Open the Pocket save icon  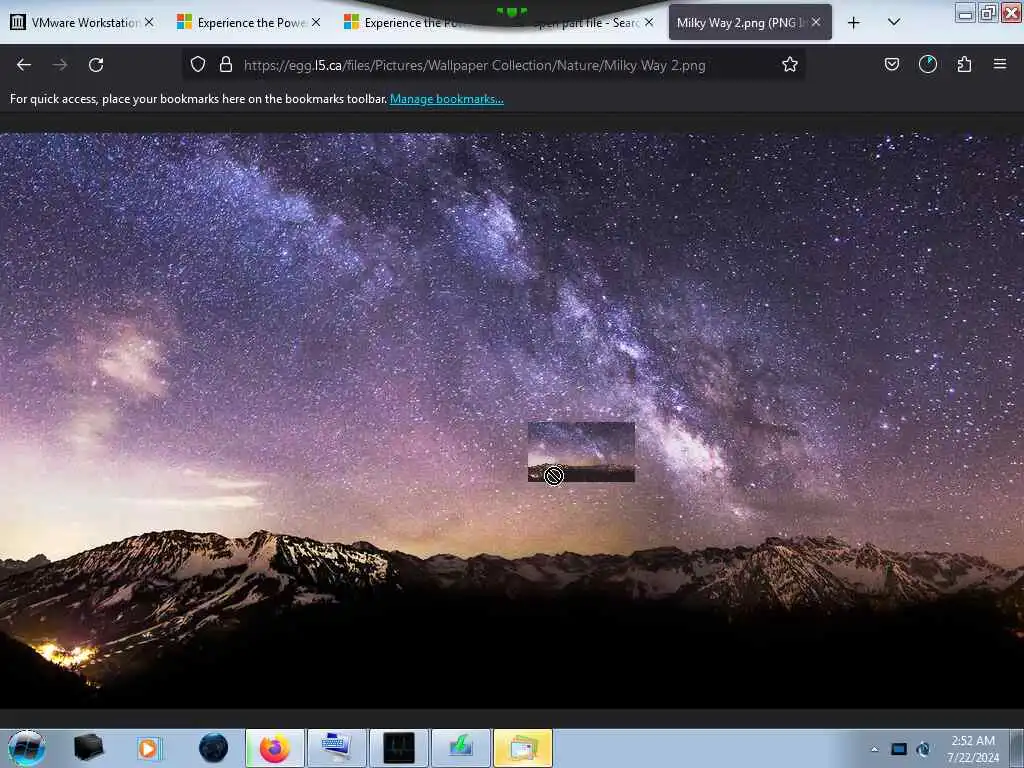click(891, 64)
